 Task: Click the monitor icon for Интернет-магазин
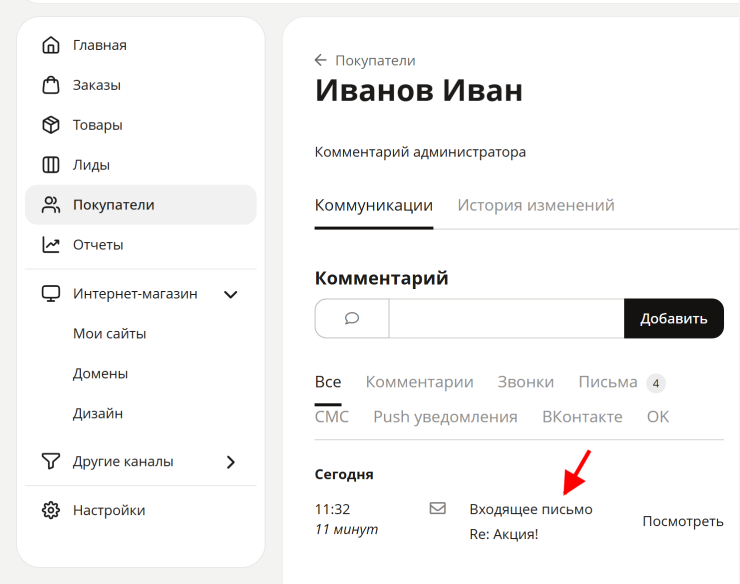(51, 294)
